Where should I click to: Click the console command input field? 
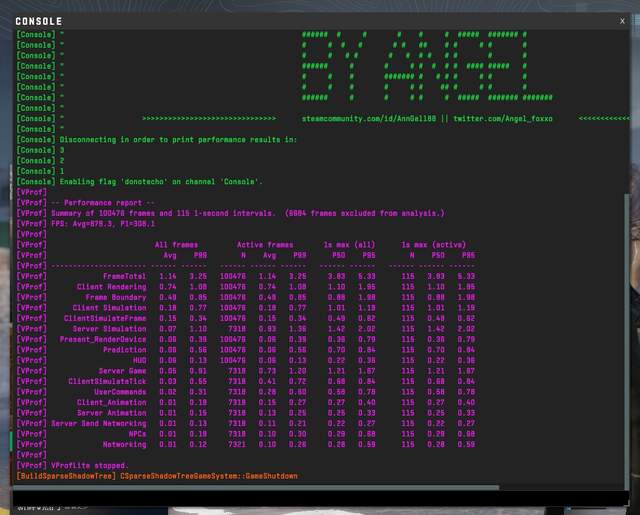[310, 497]
